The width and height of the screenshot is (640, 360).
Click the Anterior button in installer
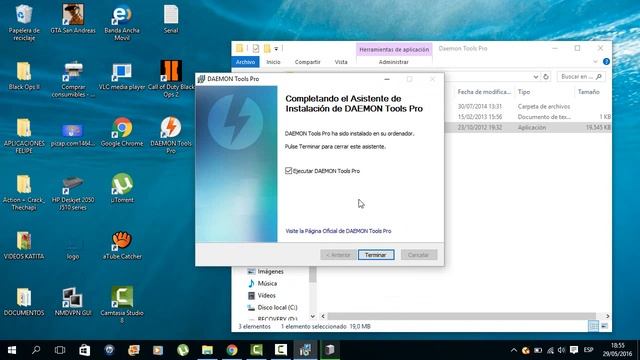pyautogui.click(x=338, y=255)
